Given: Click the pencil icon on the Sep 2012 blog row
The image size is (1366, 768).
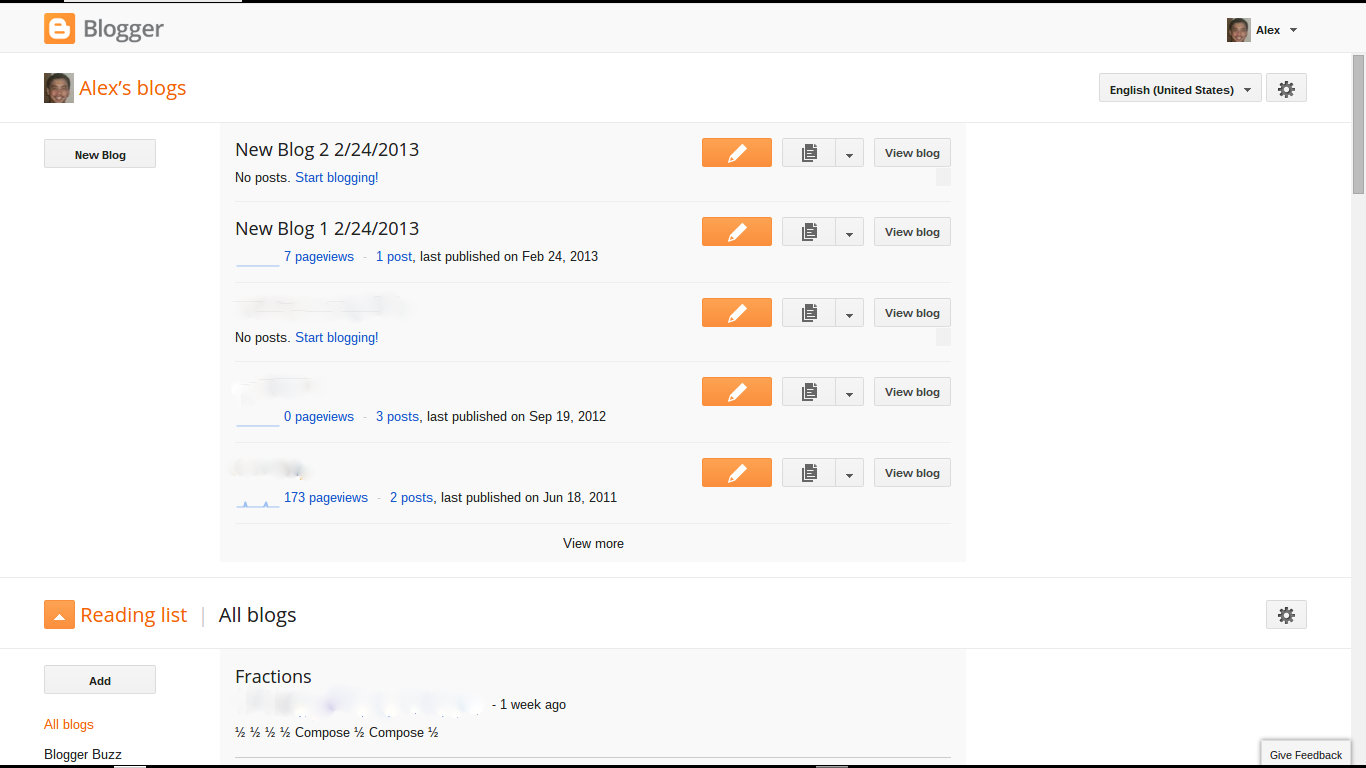Looking at the screenshot, I should (736, 391).
